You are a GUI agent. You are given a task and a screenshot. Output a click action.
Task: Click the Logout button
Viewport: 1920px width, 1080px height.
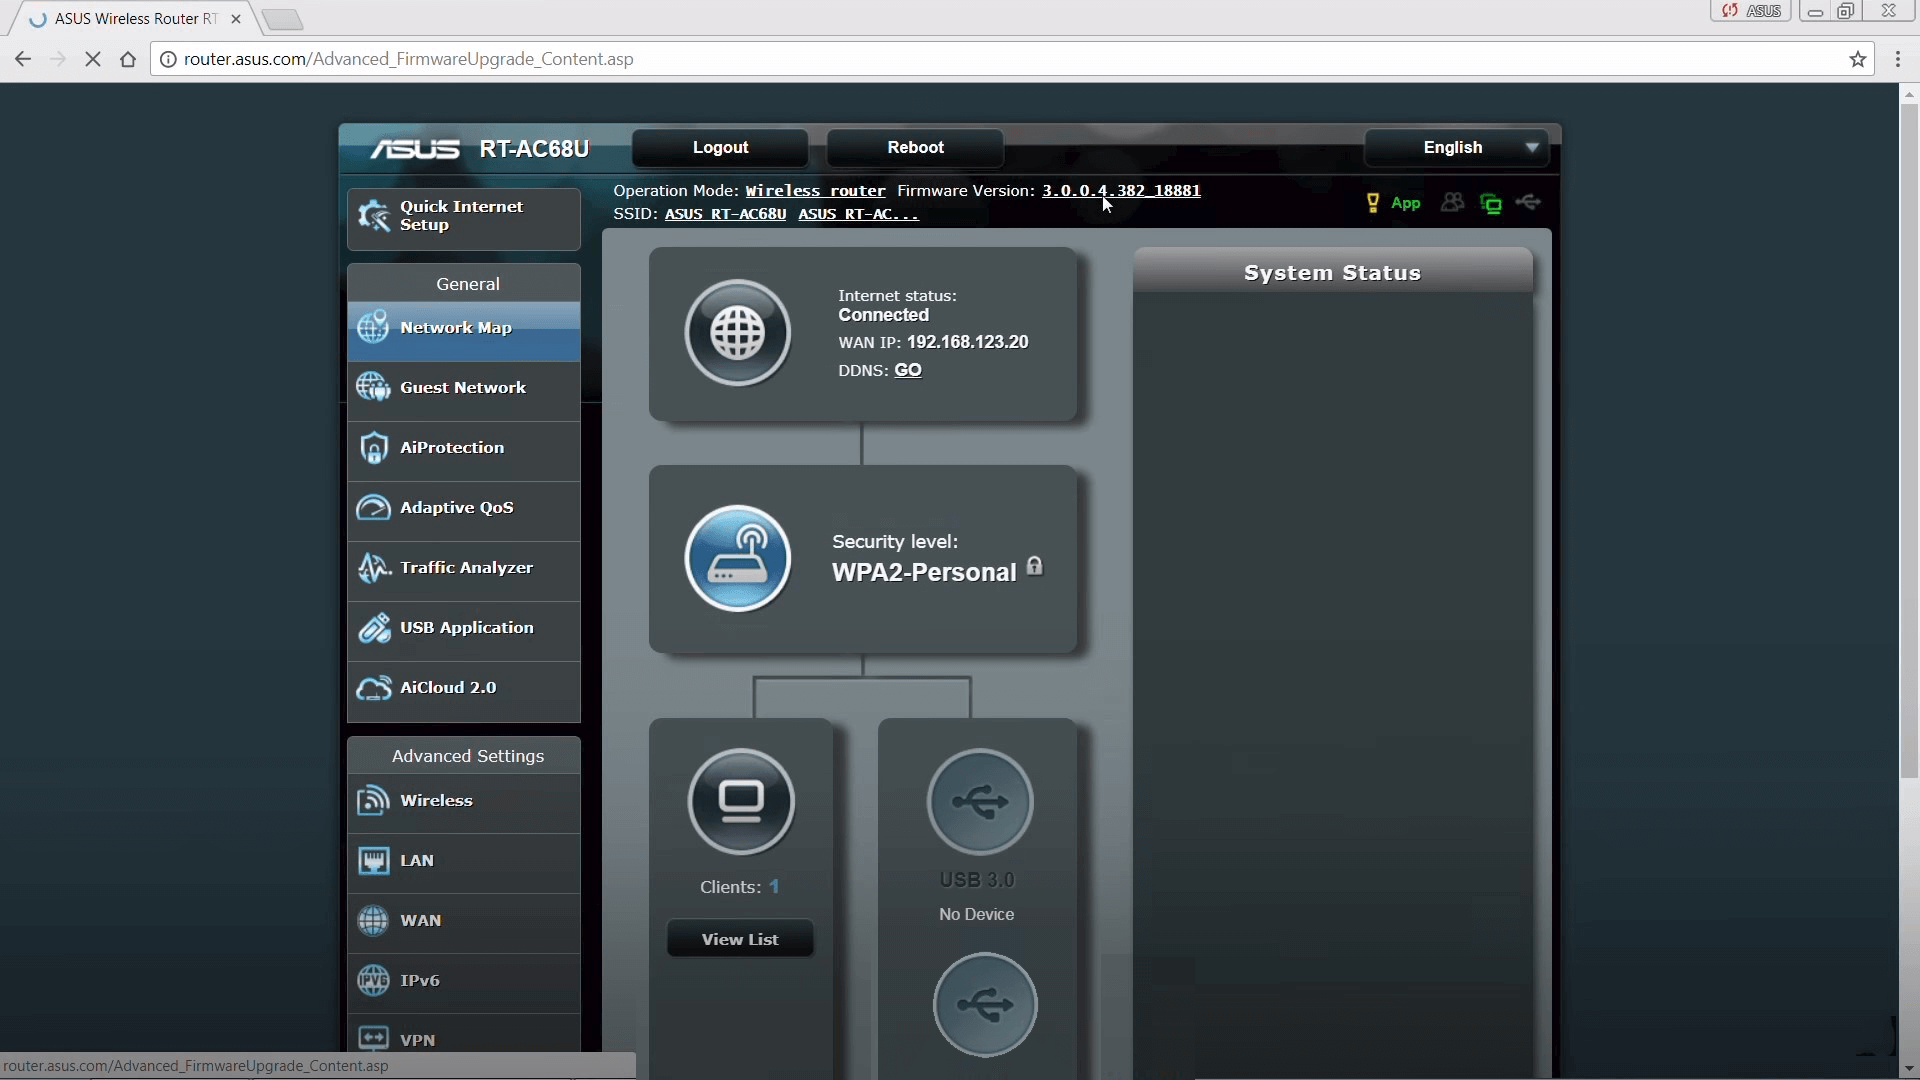coord(720,148)
